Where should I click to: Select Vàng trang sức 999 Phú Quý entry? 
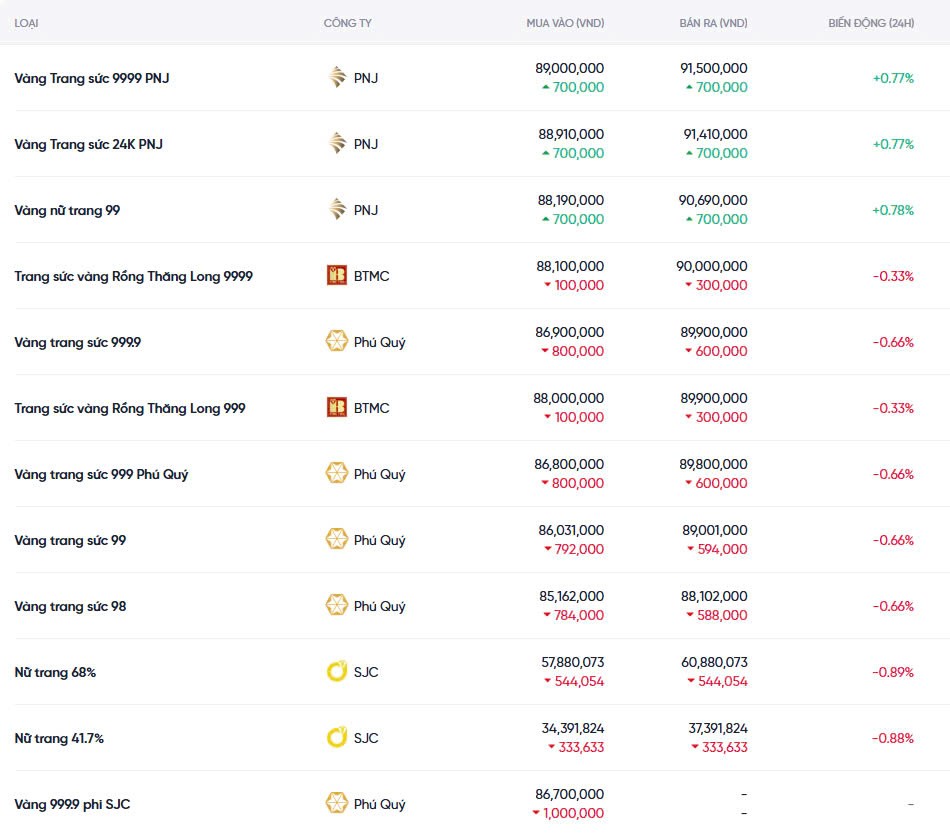101,474
